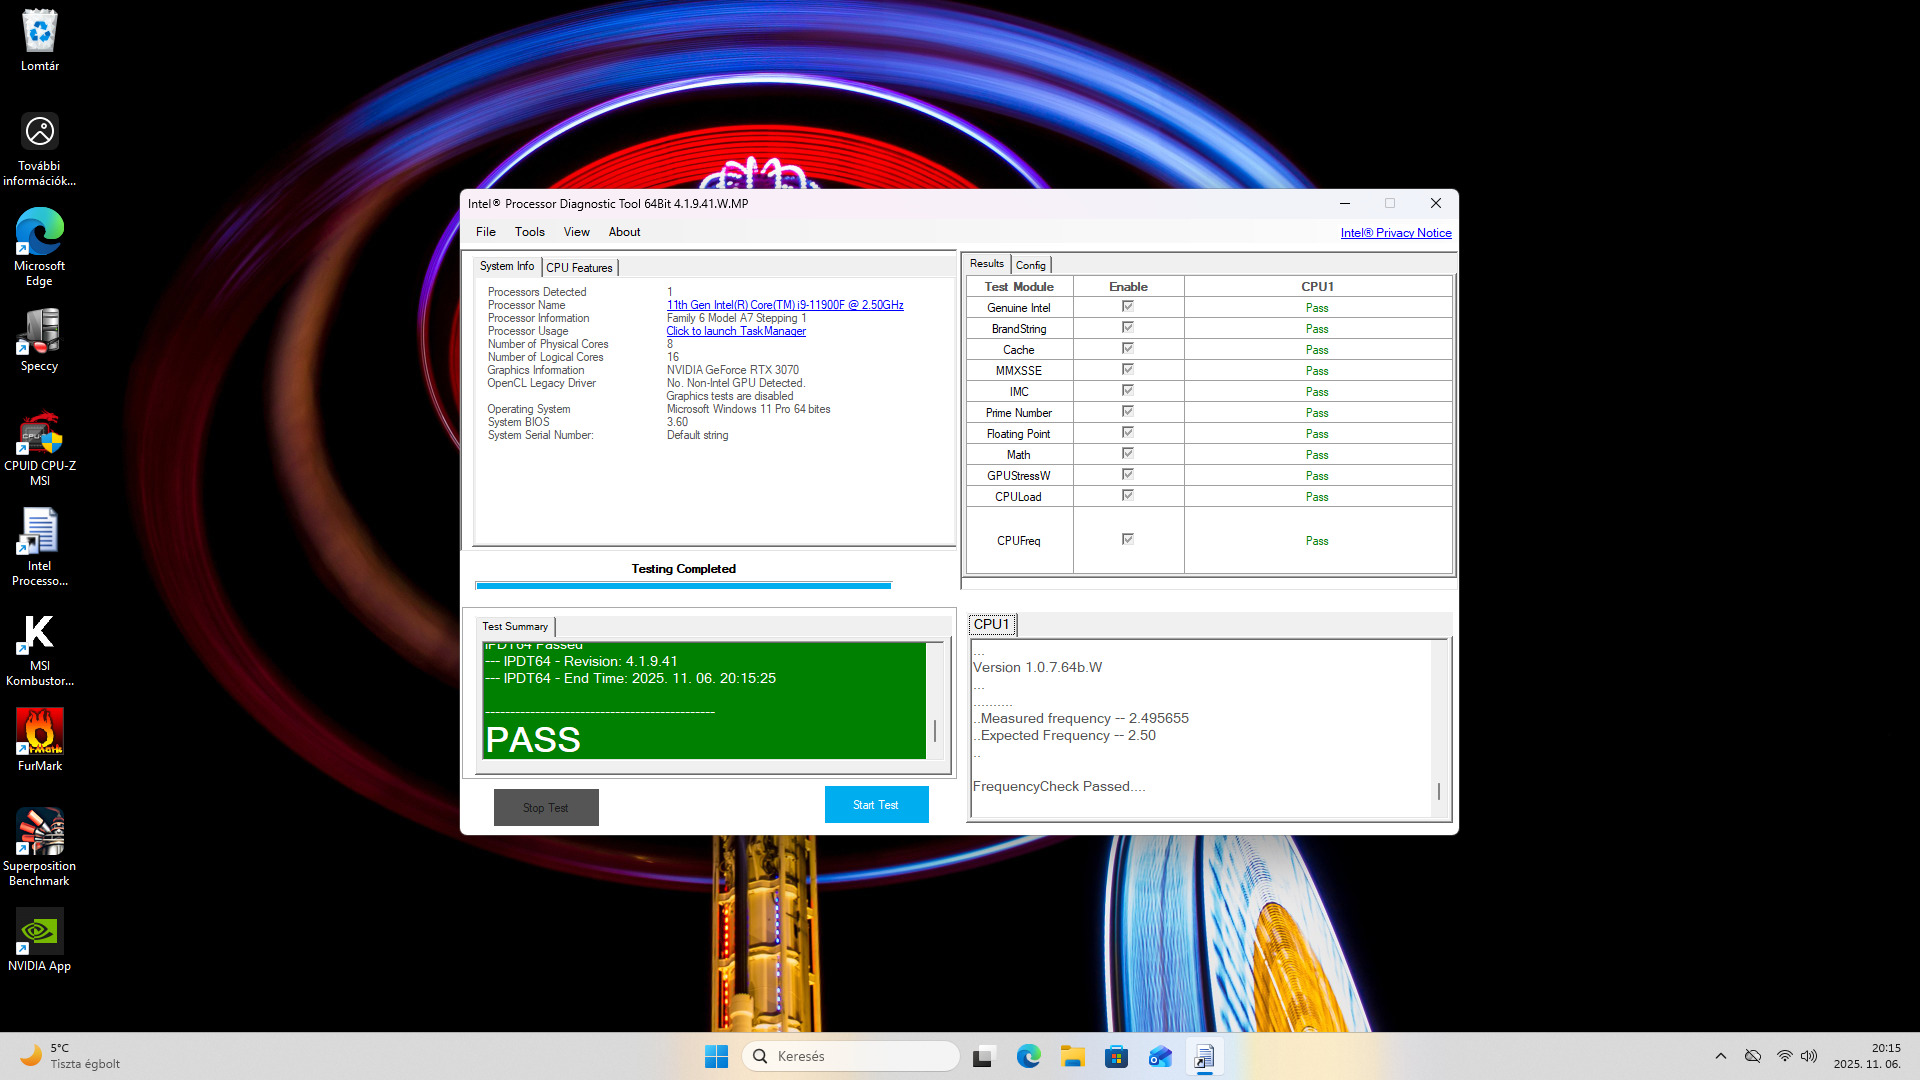
Task: Switch to the CPU Features tab
Action: point(579,268)
